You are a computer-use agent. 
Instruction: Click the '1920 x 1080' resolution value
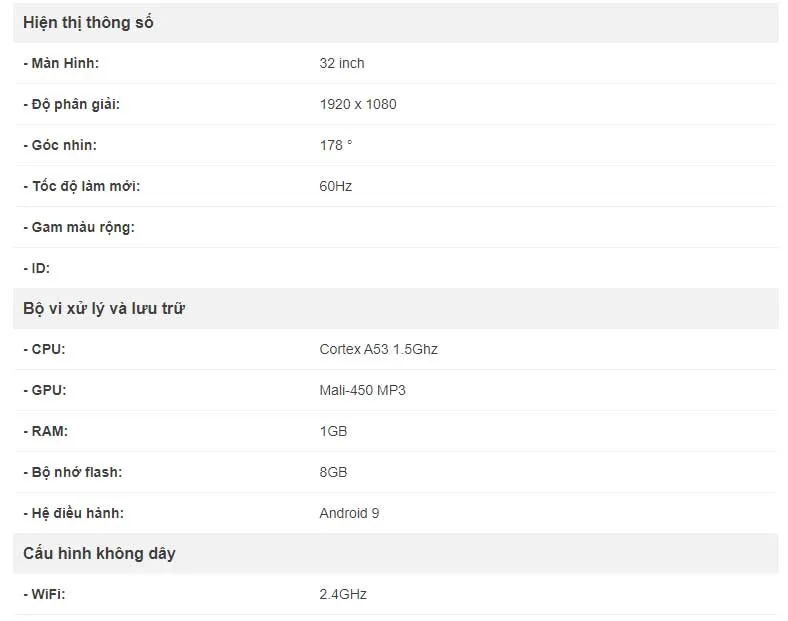(x=358, y=105)
